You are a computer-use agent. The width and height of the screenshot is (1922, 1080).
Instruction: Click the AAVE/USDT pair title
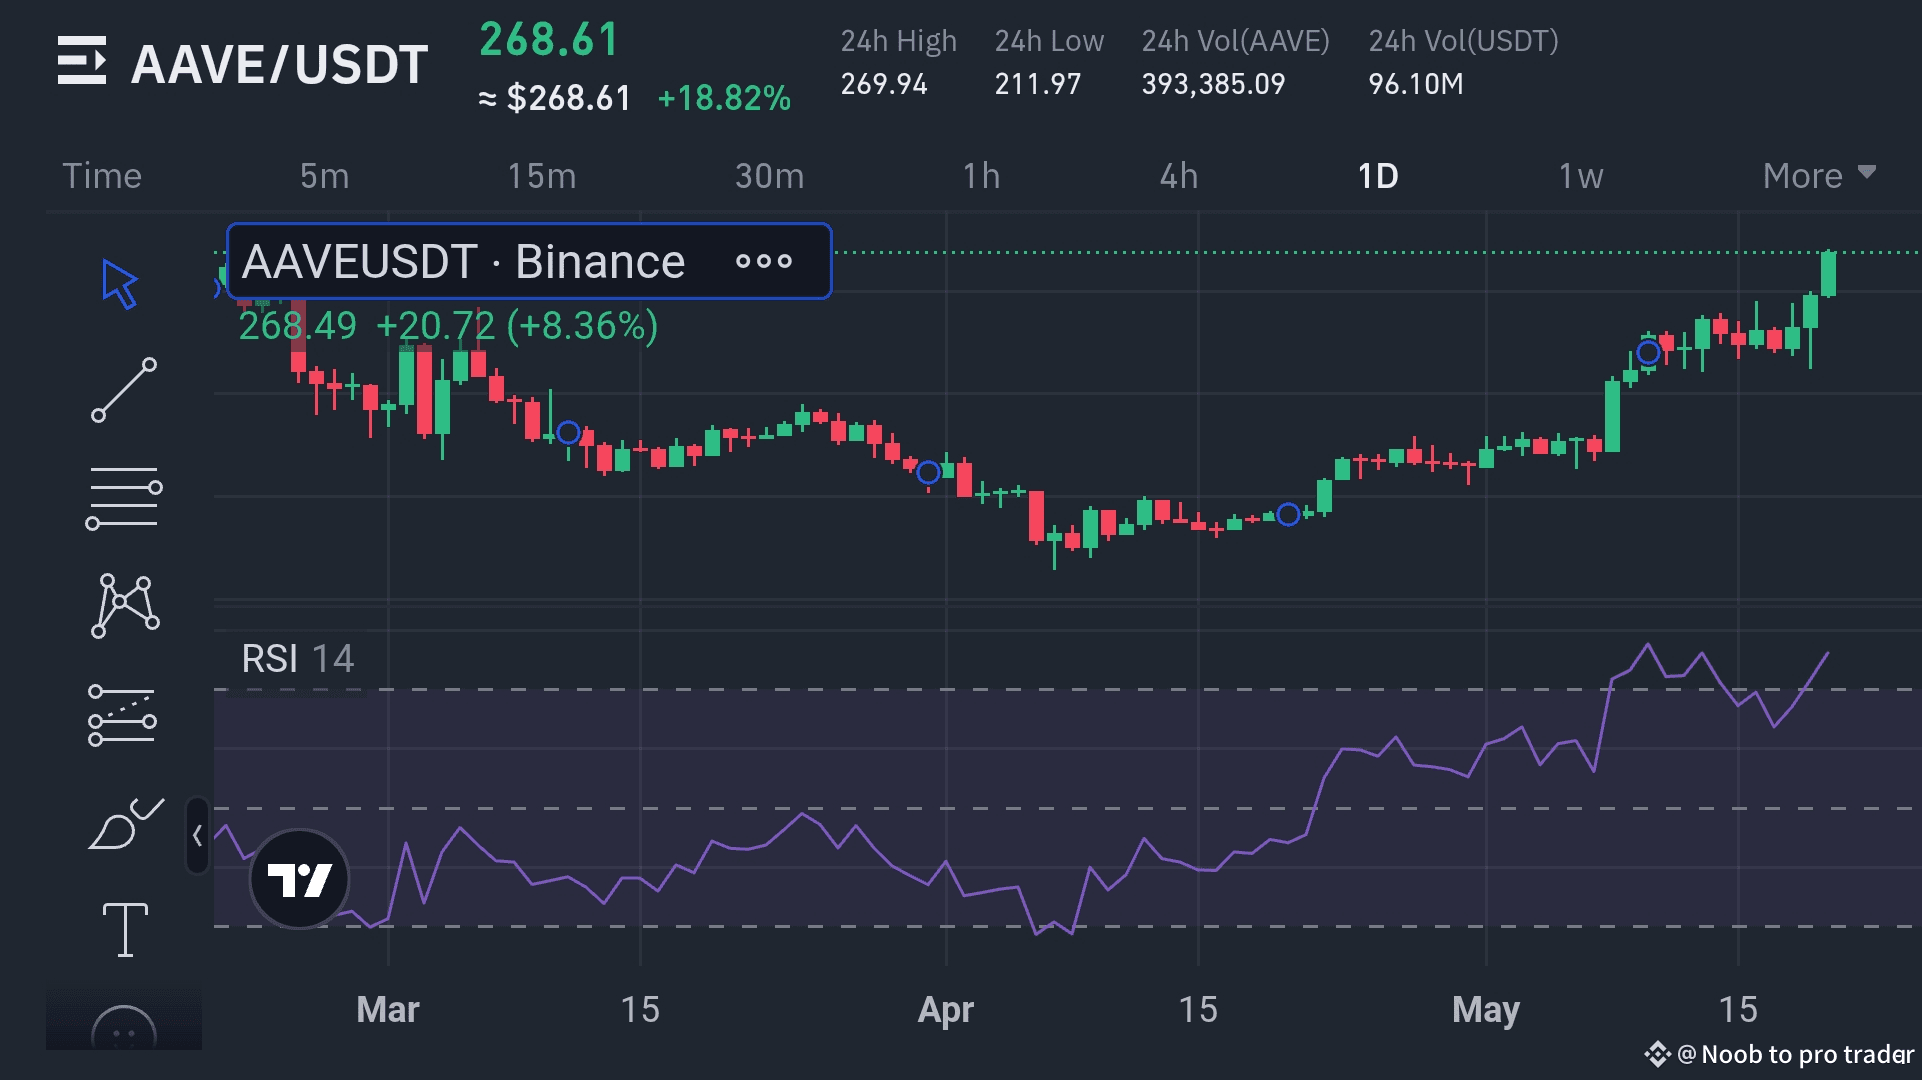280,64
